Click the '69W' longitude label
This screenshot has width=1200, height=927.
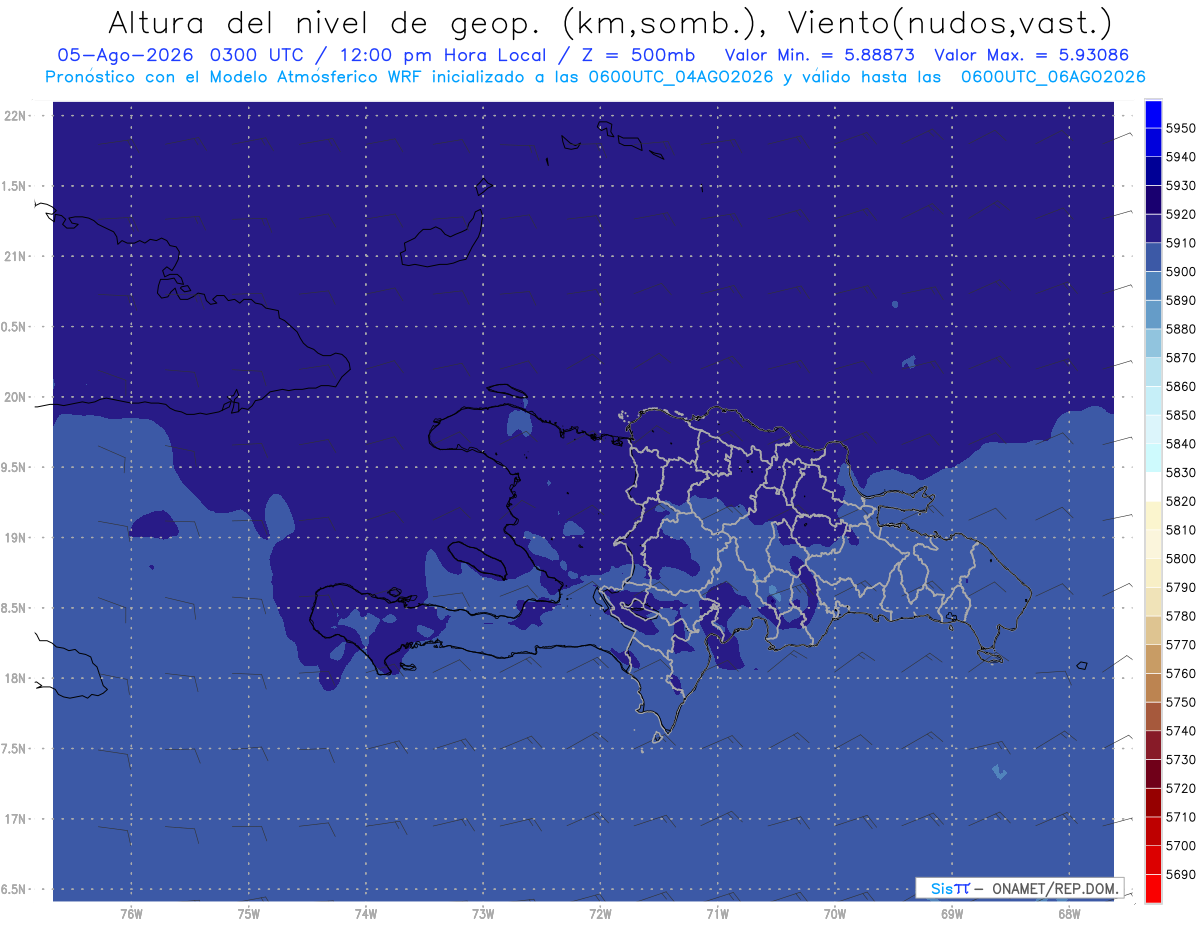[951, 913]
